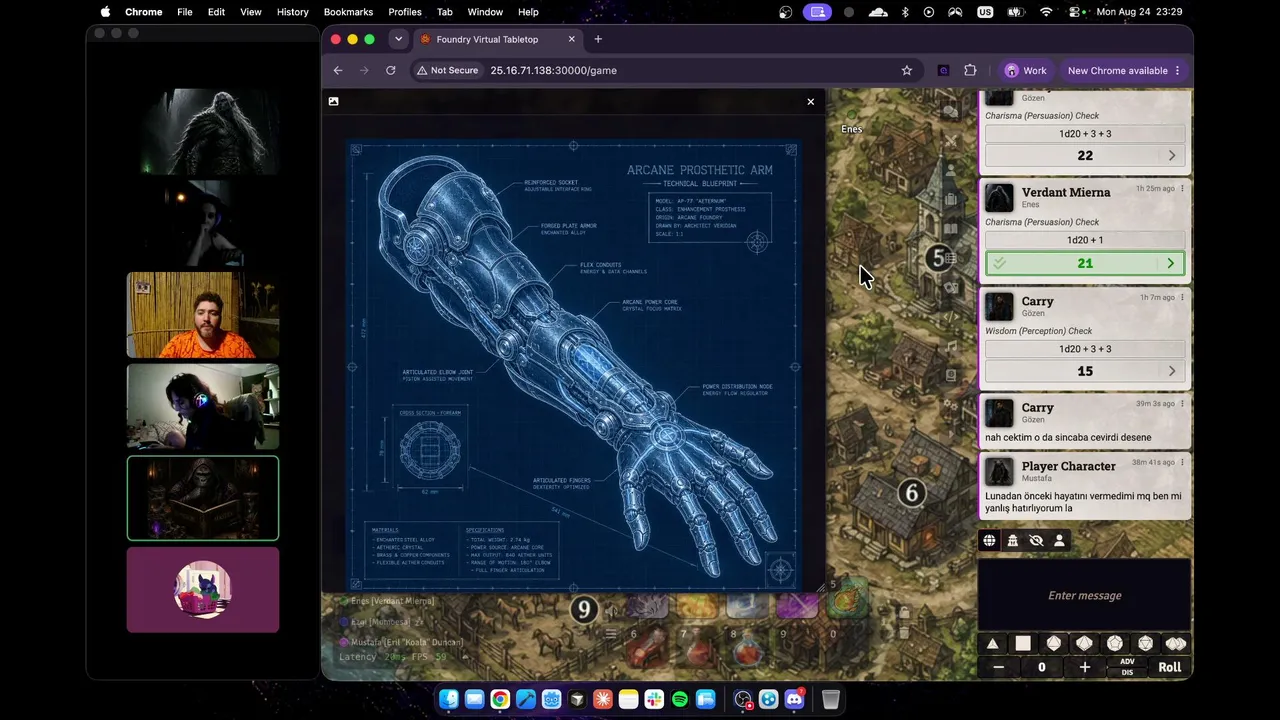Click the 1d20 + 3 + 3 perception formula
1280x720 pixels.
coord(1085,349)
